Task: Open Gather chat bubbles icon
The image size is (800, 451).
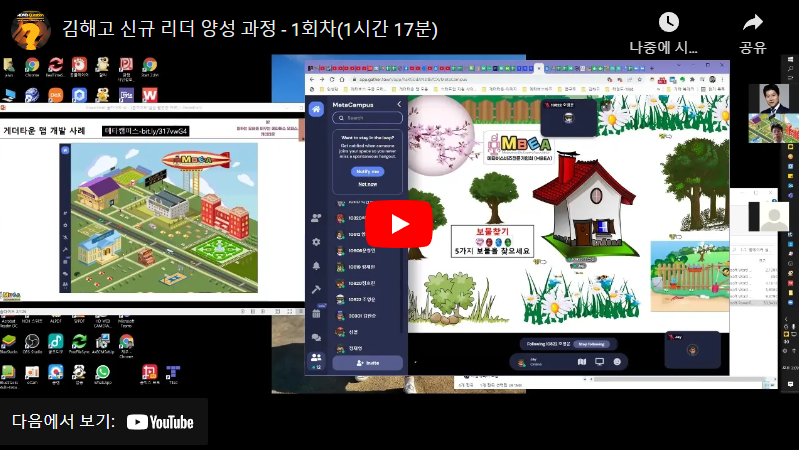Action: point(316,337)
